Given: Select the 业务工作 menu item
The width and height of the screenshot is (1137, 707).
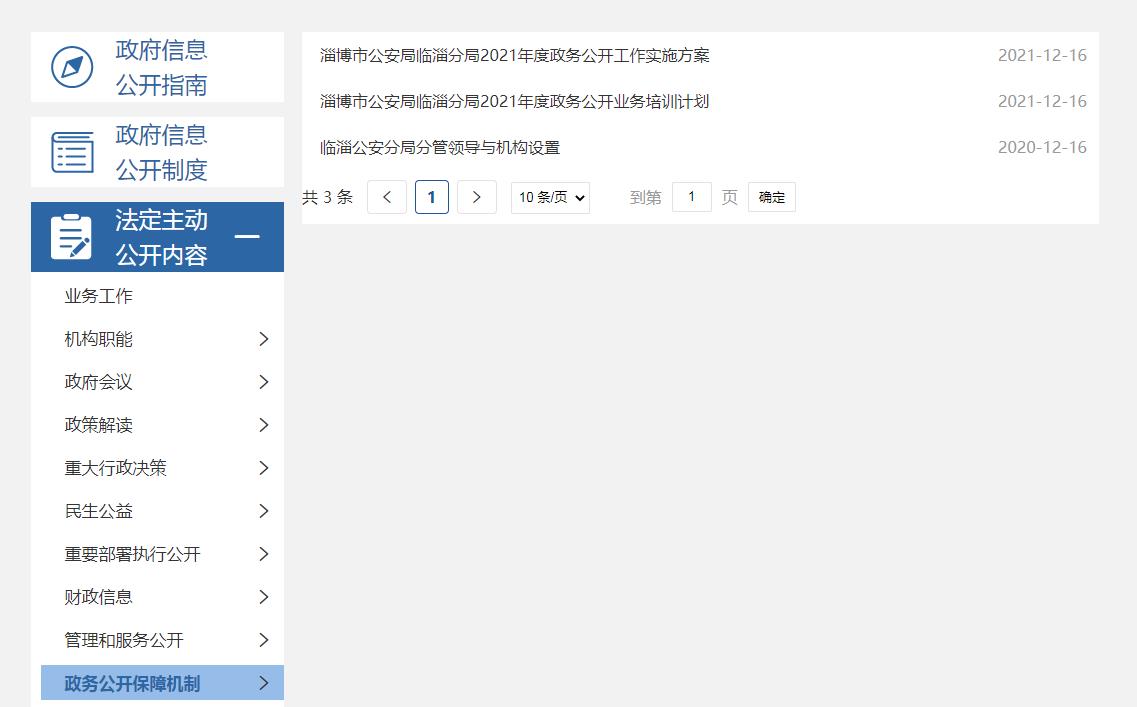Looking at the screenshot, I should (x=98, y=296).
